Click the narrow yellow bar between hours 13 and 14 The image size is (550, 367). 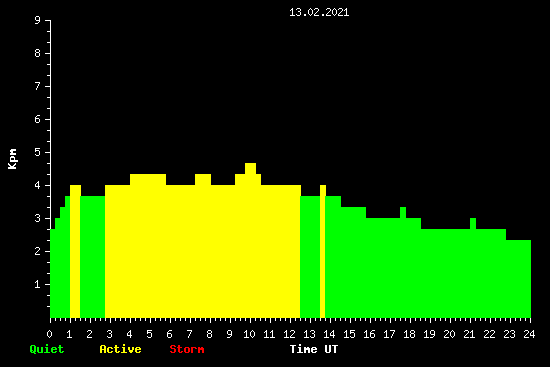(323, 251)
